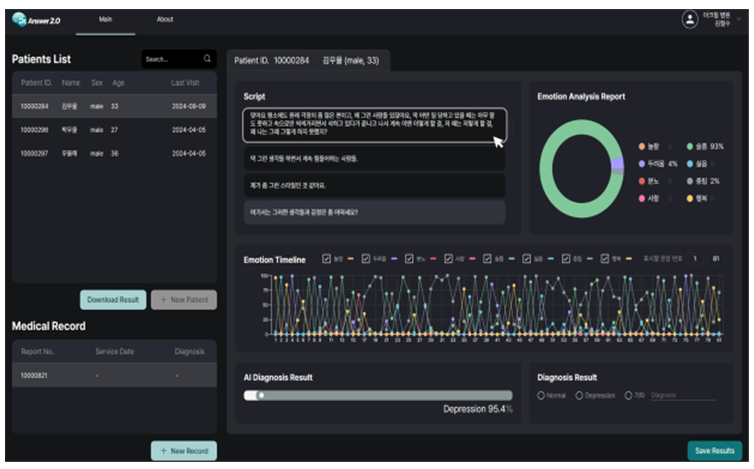Click the magnifier icon in search box
754x469 pixels.
207,59
